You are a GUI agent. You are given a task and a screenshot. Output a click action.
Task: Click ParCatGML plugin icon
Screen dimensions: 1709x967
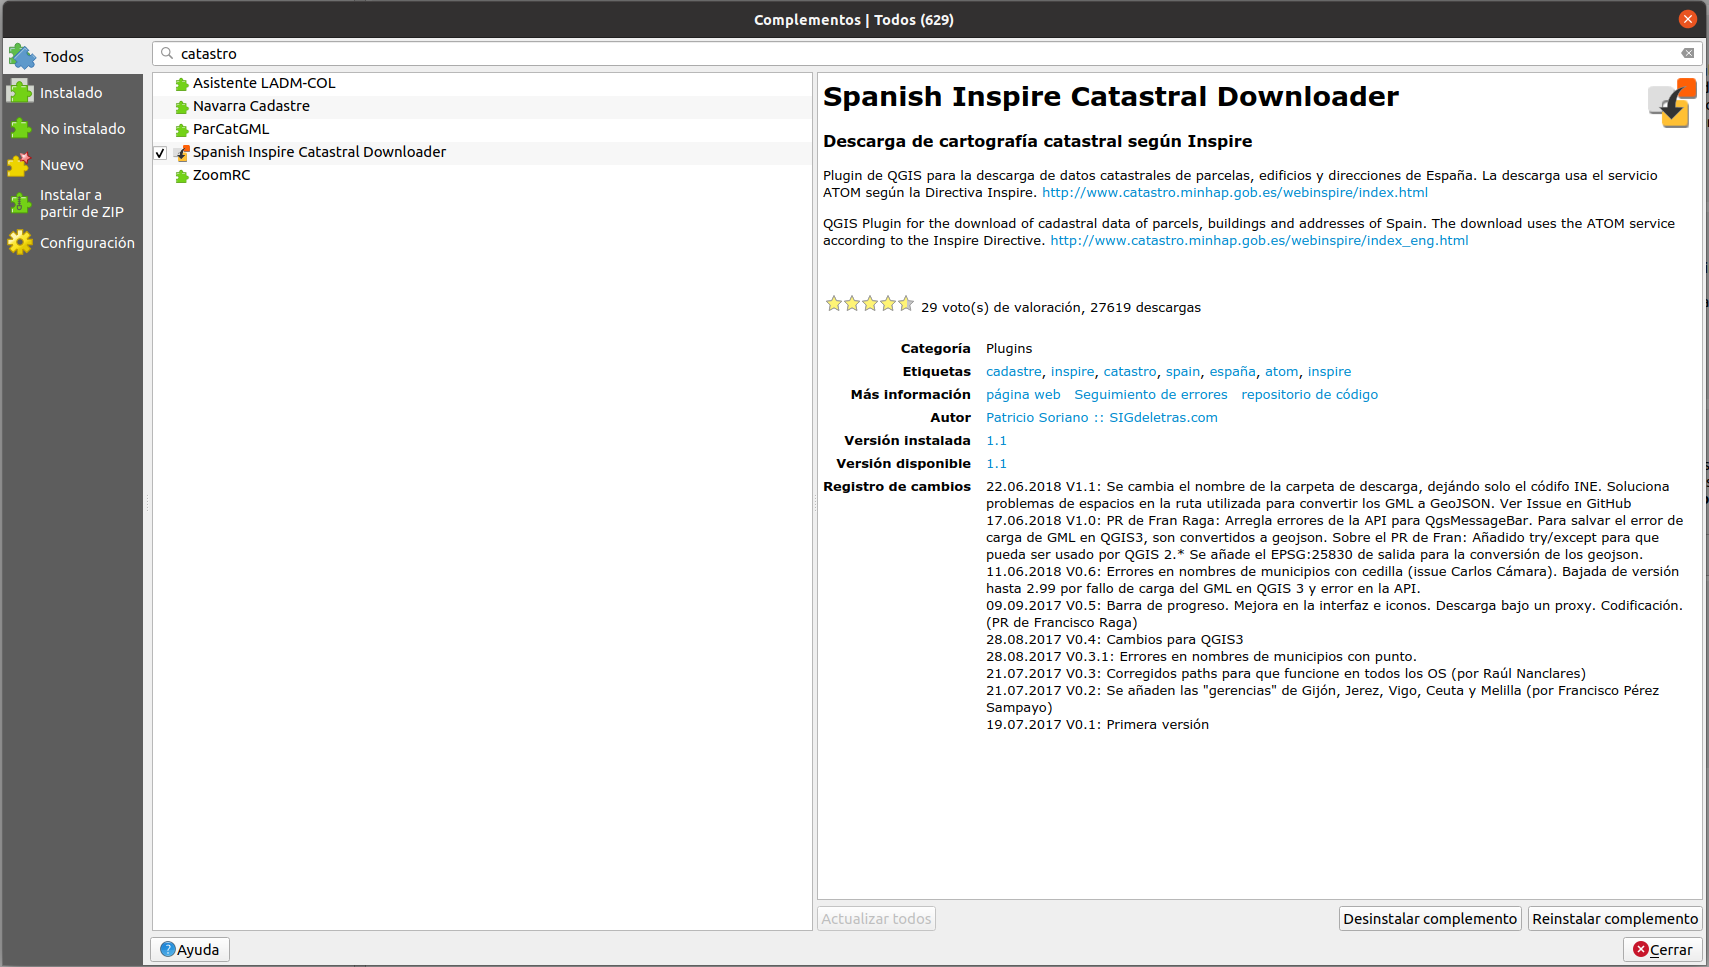pyautogui.click(x=182, y=130)
